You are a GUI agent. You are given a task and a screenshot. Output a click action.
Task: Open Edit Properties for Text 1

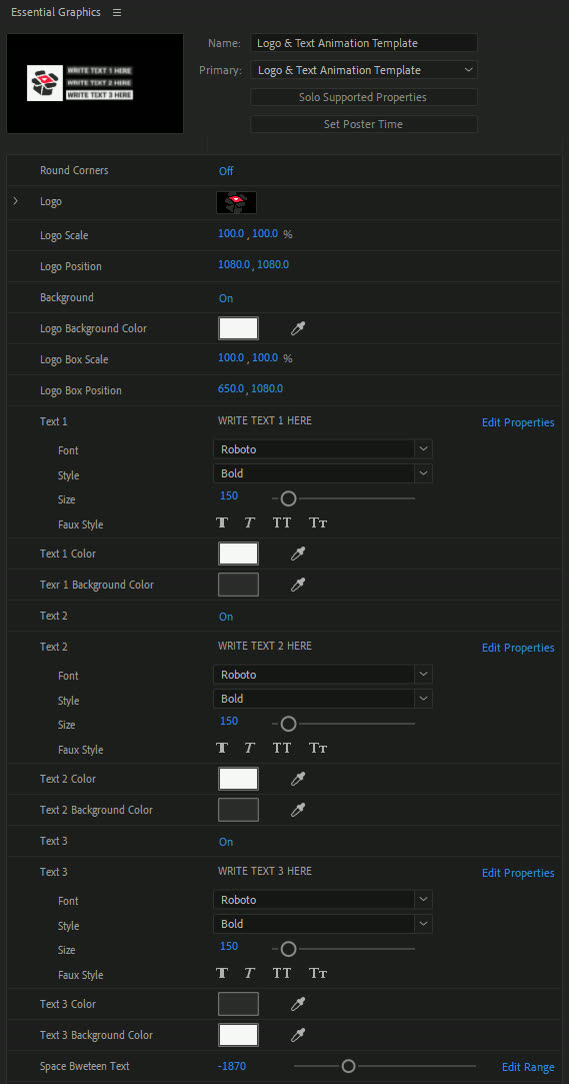[518, 422]
